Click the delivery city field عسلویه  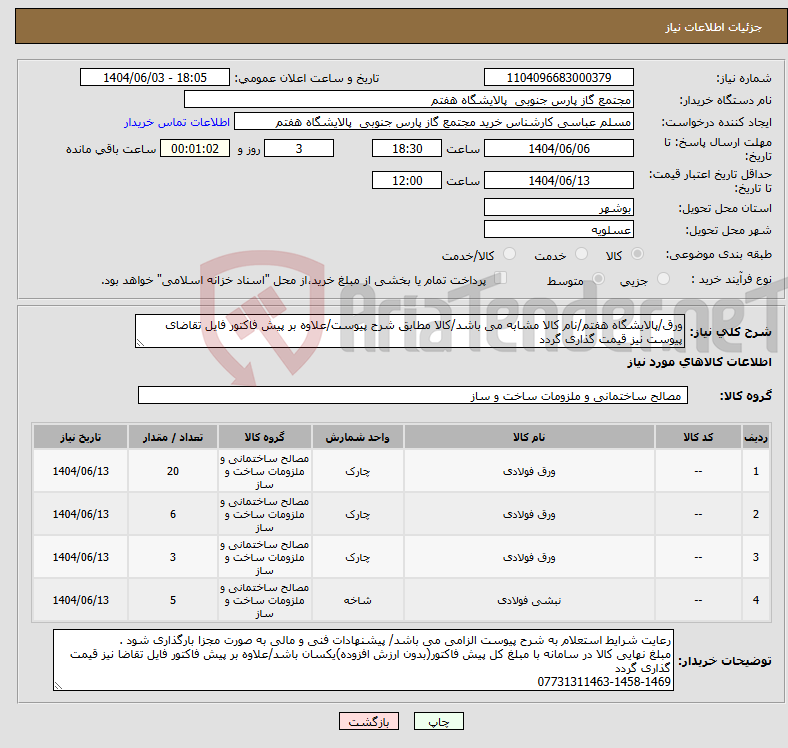pyautogui.click(x=558, y=229)
